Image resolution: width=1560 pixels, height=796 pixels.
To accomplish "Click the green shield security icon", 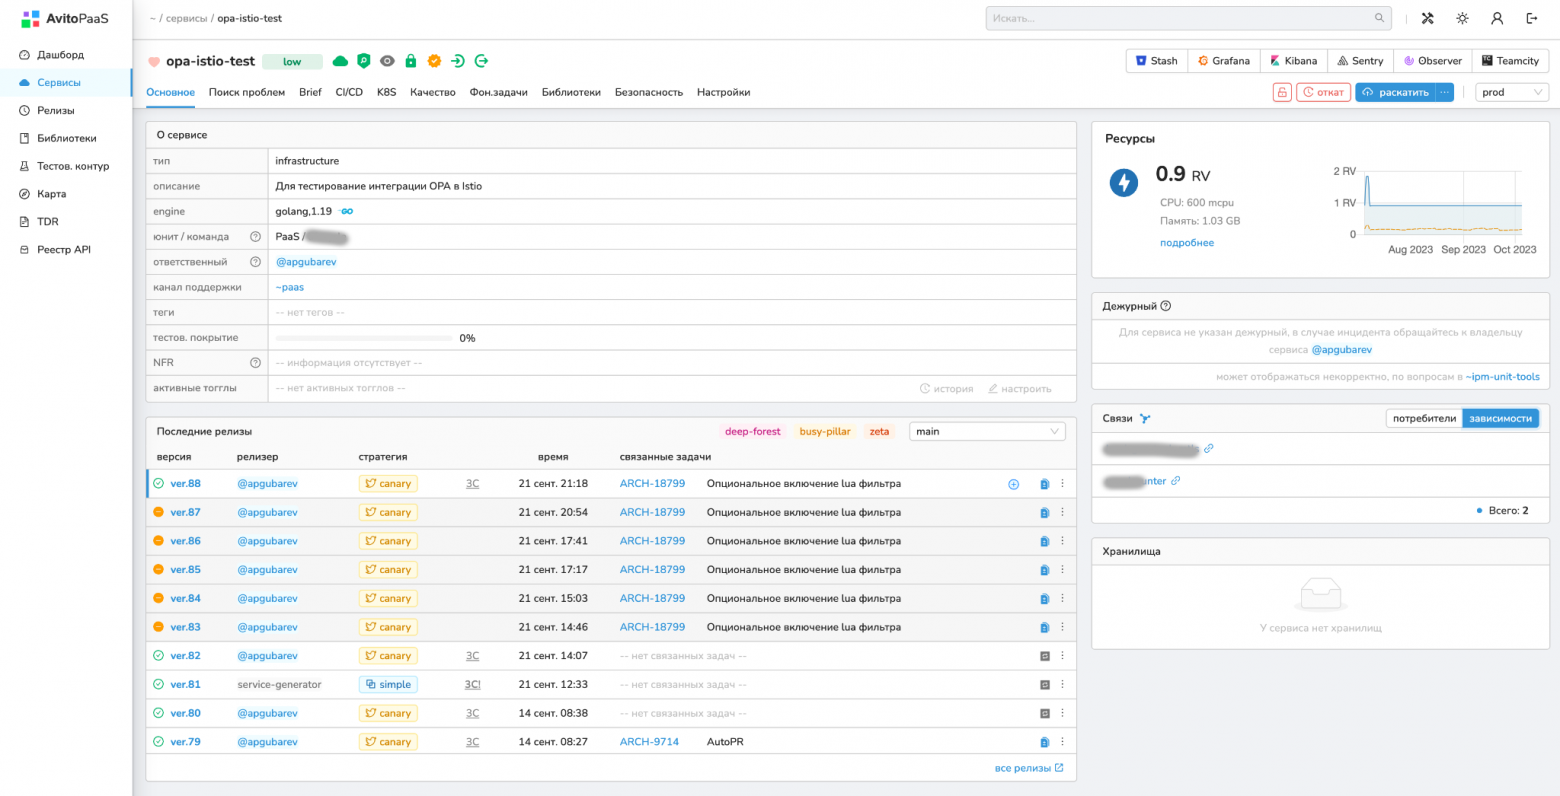I will 364,61.
